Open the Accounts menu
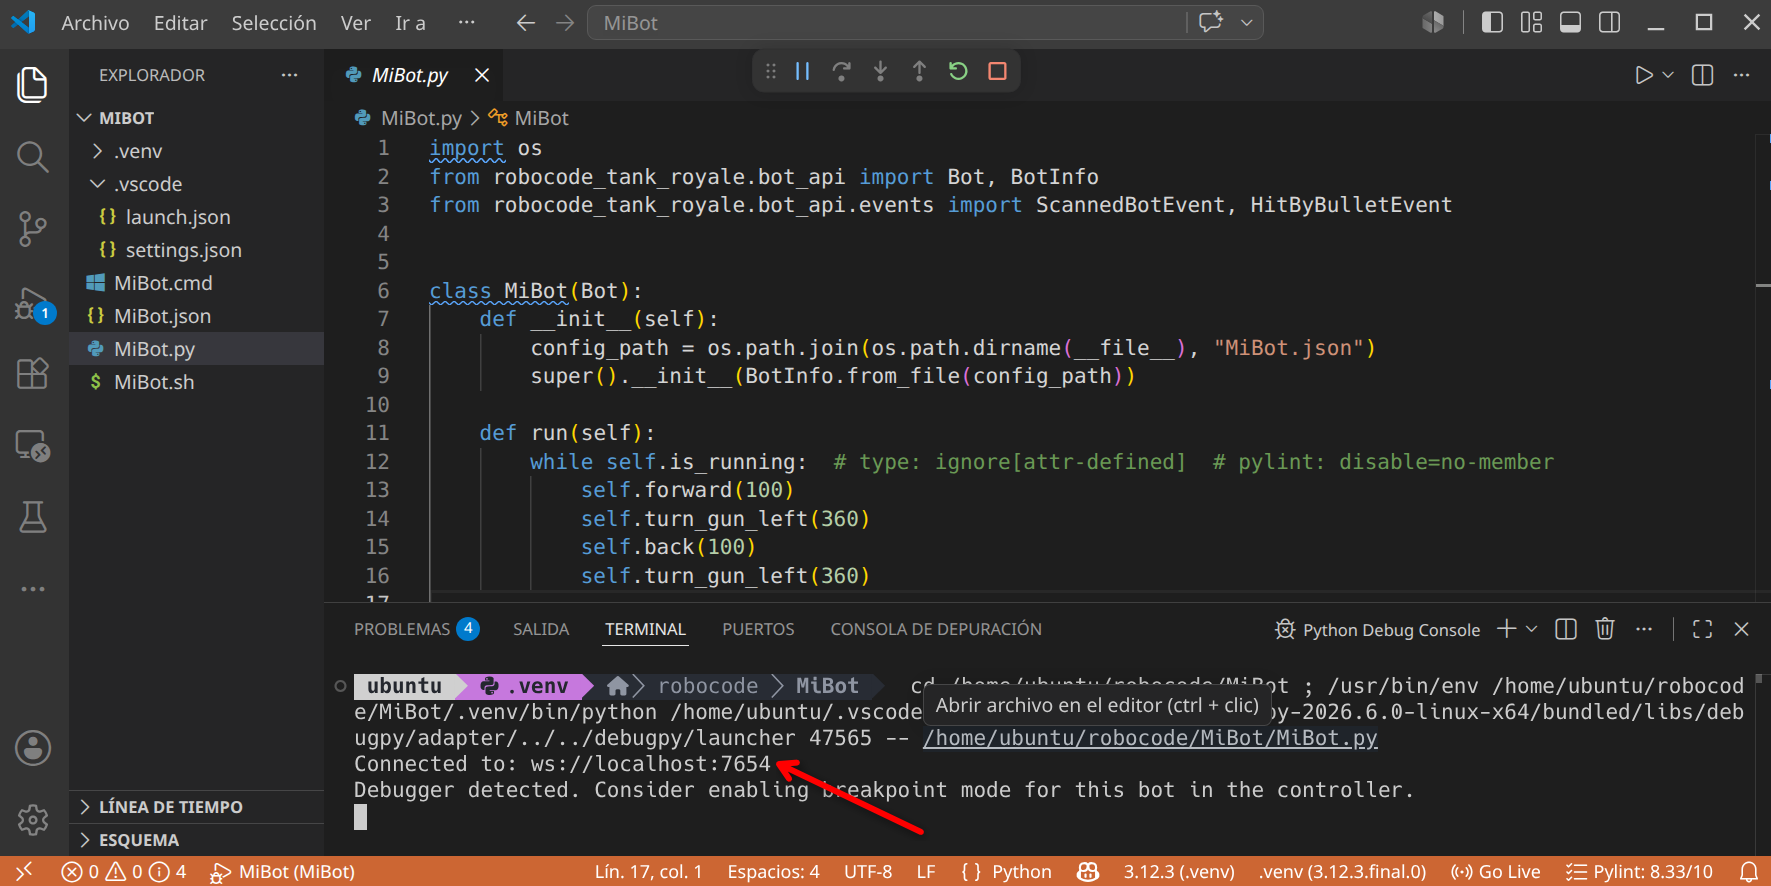 point(32,748)
